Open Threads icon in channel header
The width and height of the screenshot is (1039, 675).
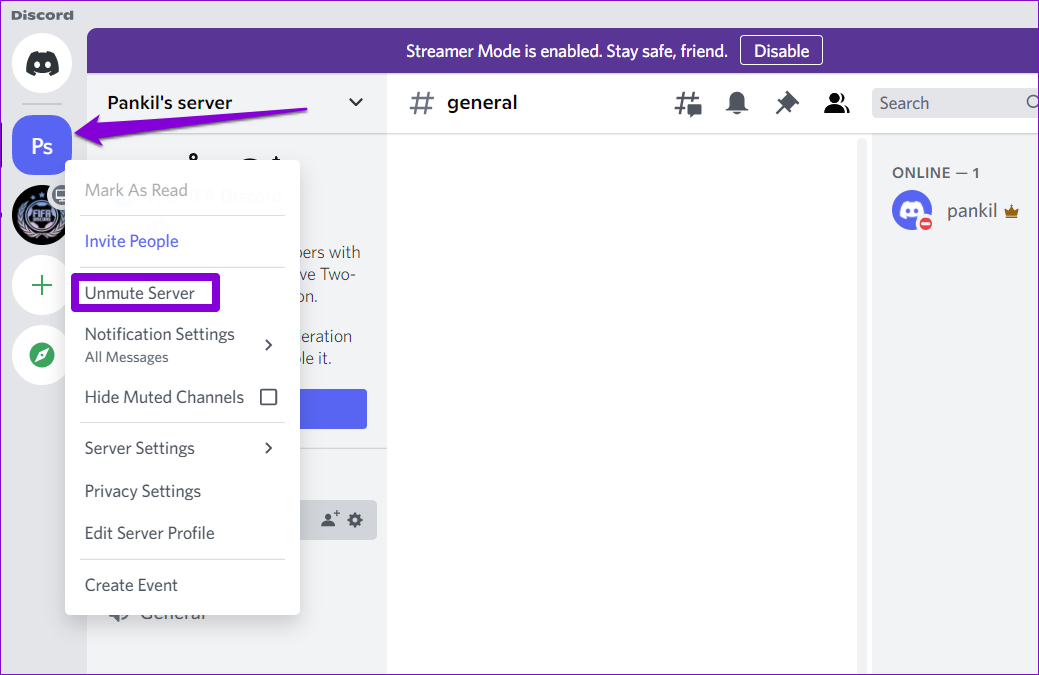688,103
